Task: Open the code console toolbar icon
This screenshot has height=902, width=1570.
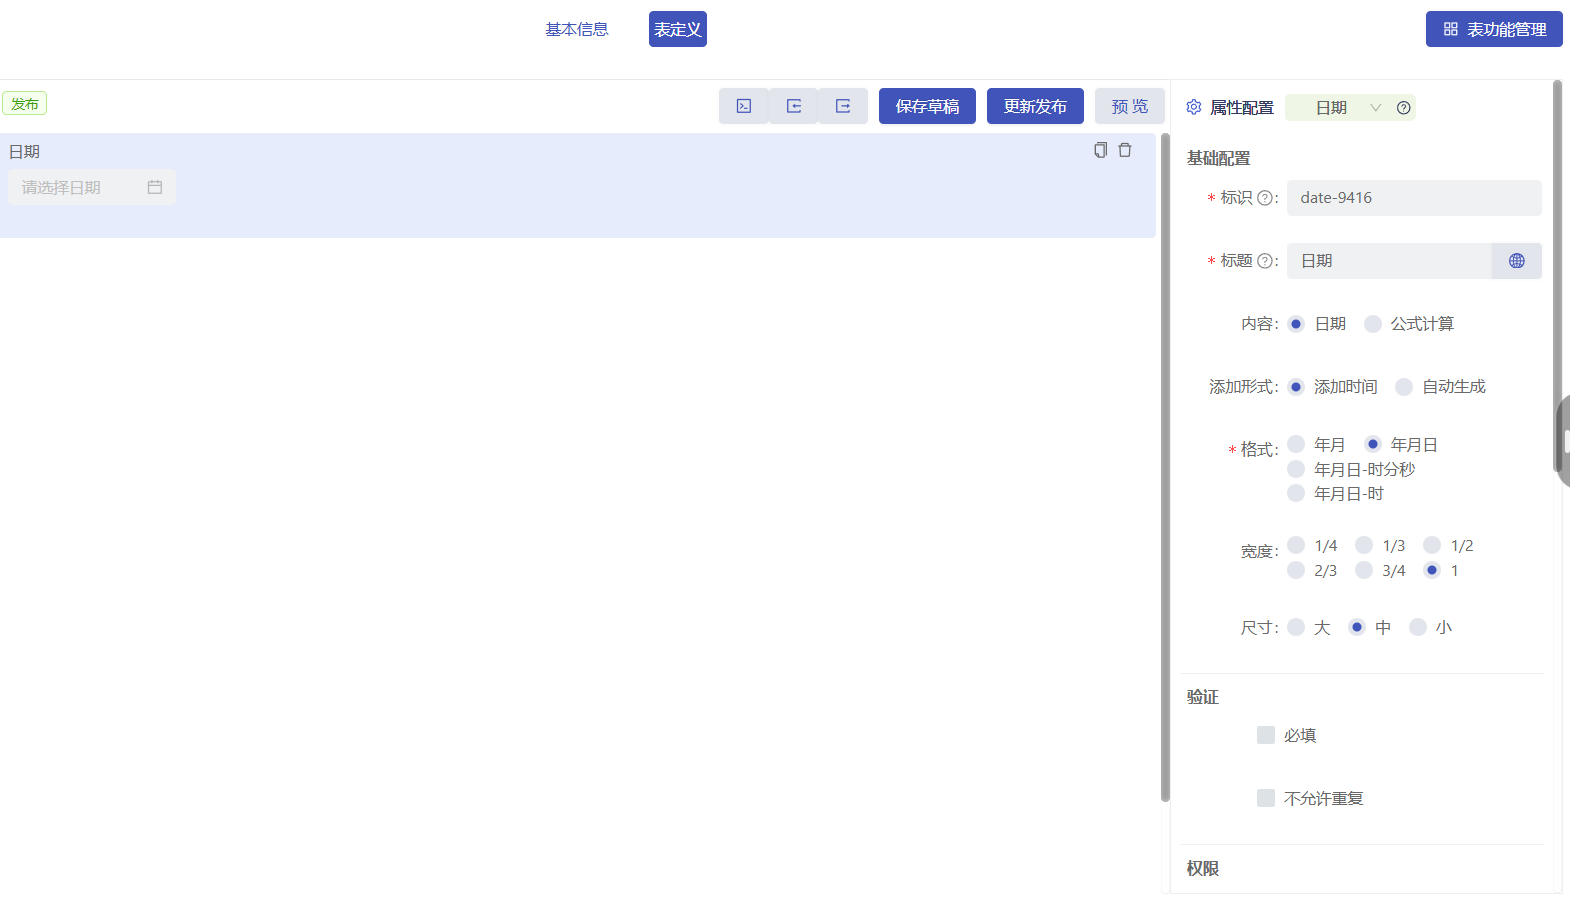Action: click(744, 106)
